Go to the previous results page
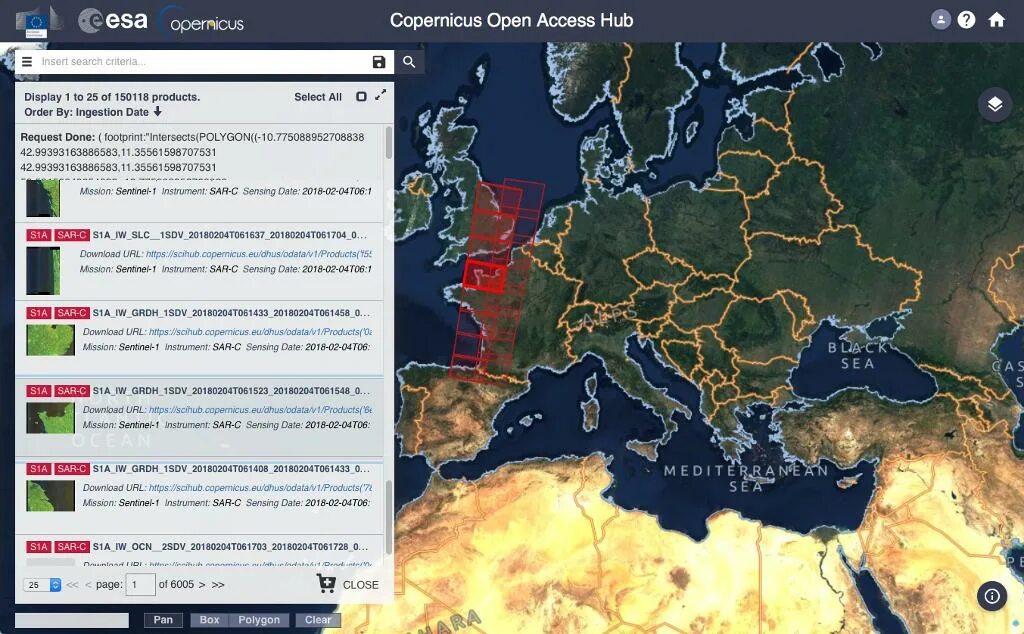Image resolution: width=1024 pixels, height=634 pixels. tap(88, 584)
